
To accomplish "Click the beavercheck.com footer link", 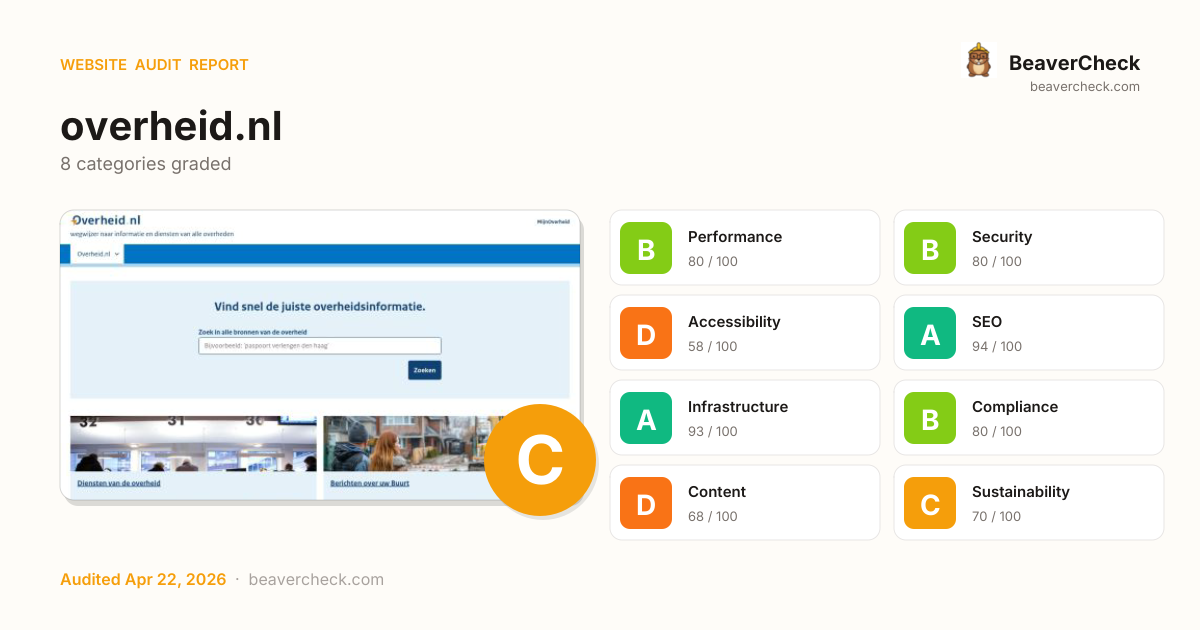I will pos(316,580).
